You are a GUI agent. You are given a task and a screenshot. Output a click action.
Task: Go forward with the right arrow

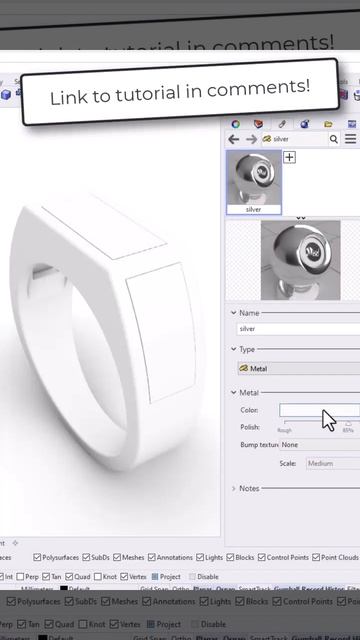click(251, 139)
